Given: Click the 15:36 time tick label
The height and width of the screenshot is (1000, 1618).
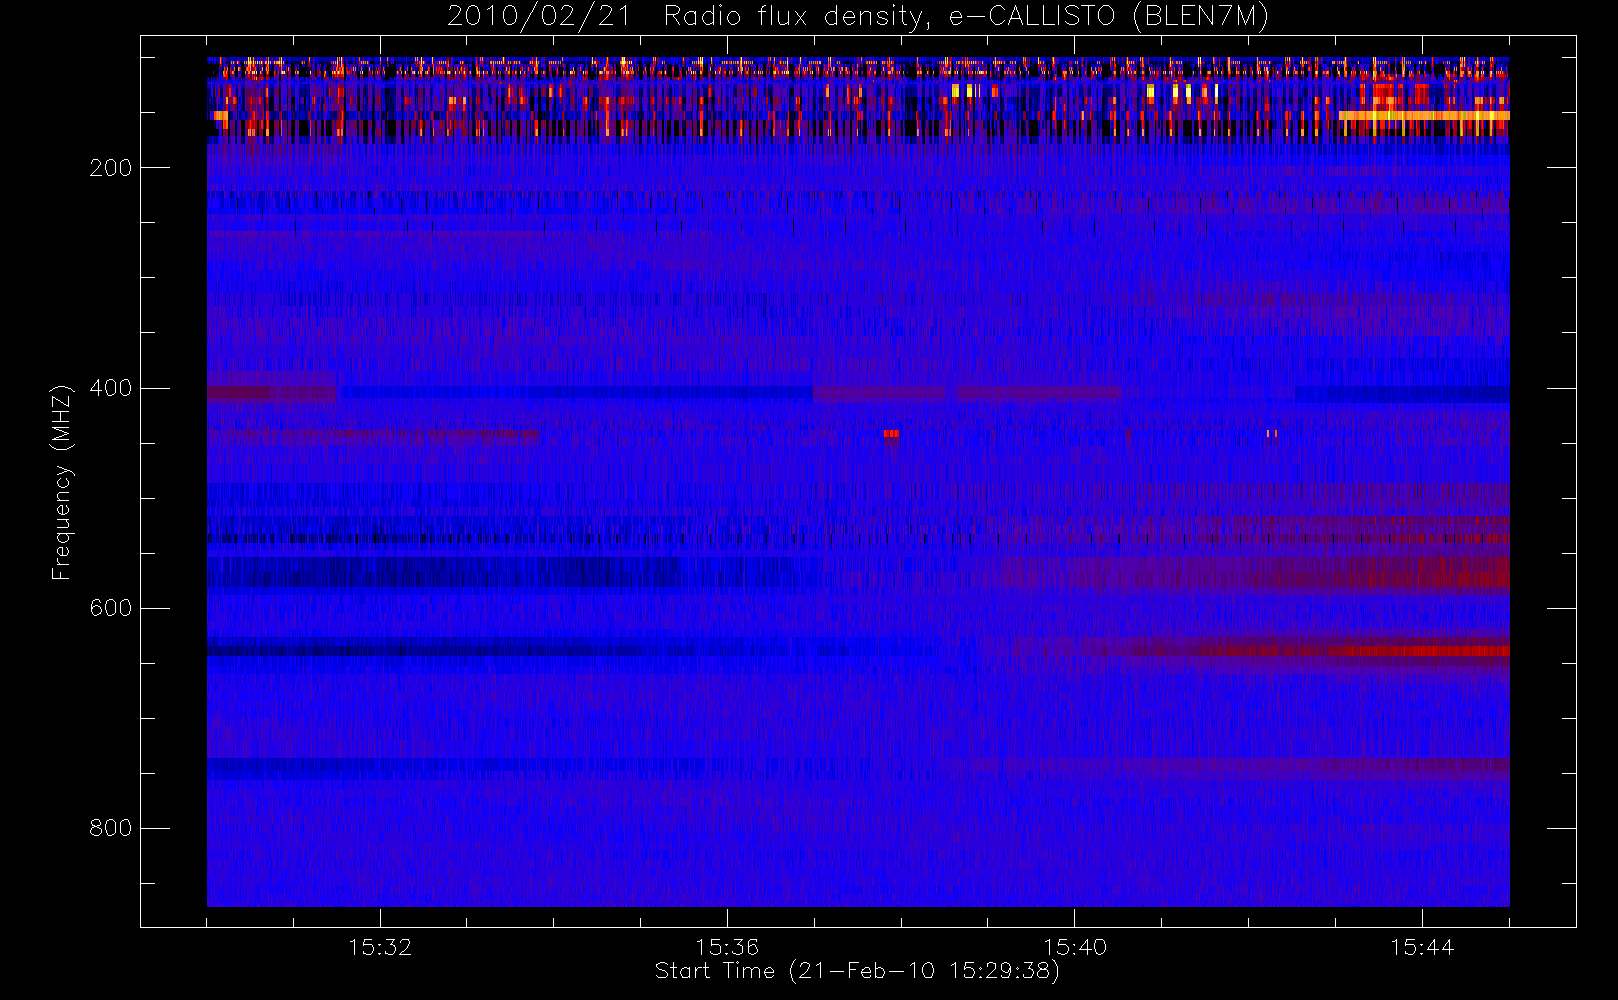Looking at the screenshot, I should pyautogui.click(x=727, y=947).
